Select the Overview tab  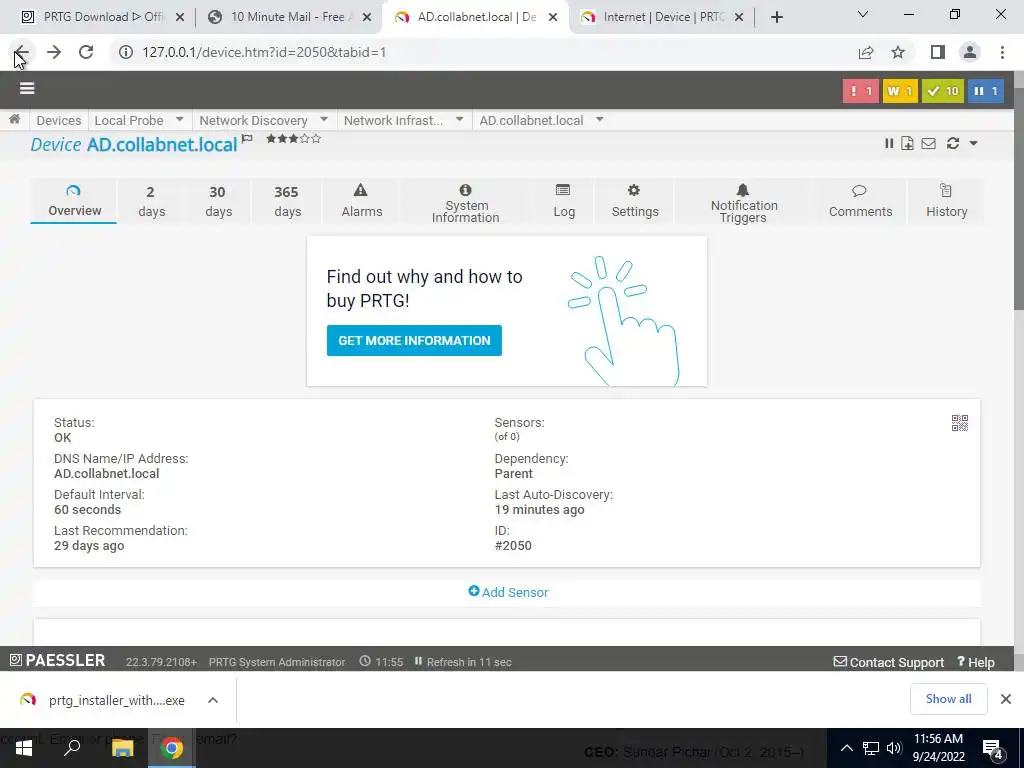[x=74, y=201]
